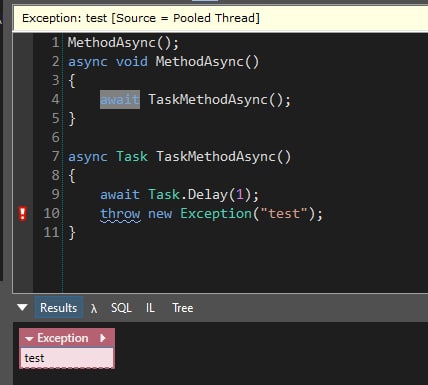Screen dimensions: 428x385
Task: Click the Exception header in the results
Action: click(63, 338)
